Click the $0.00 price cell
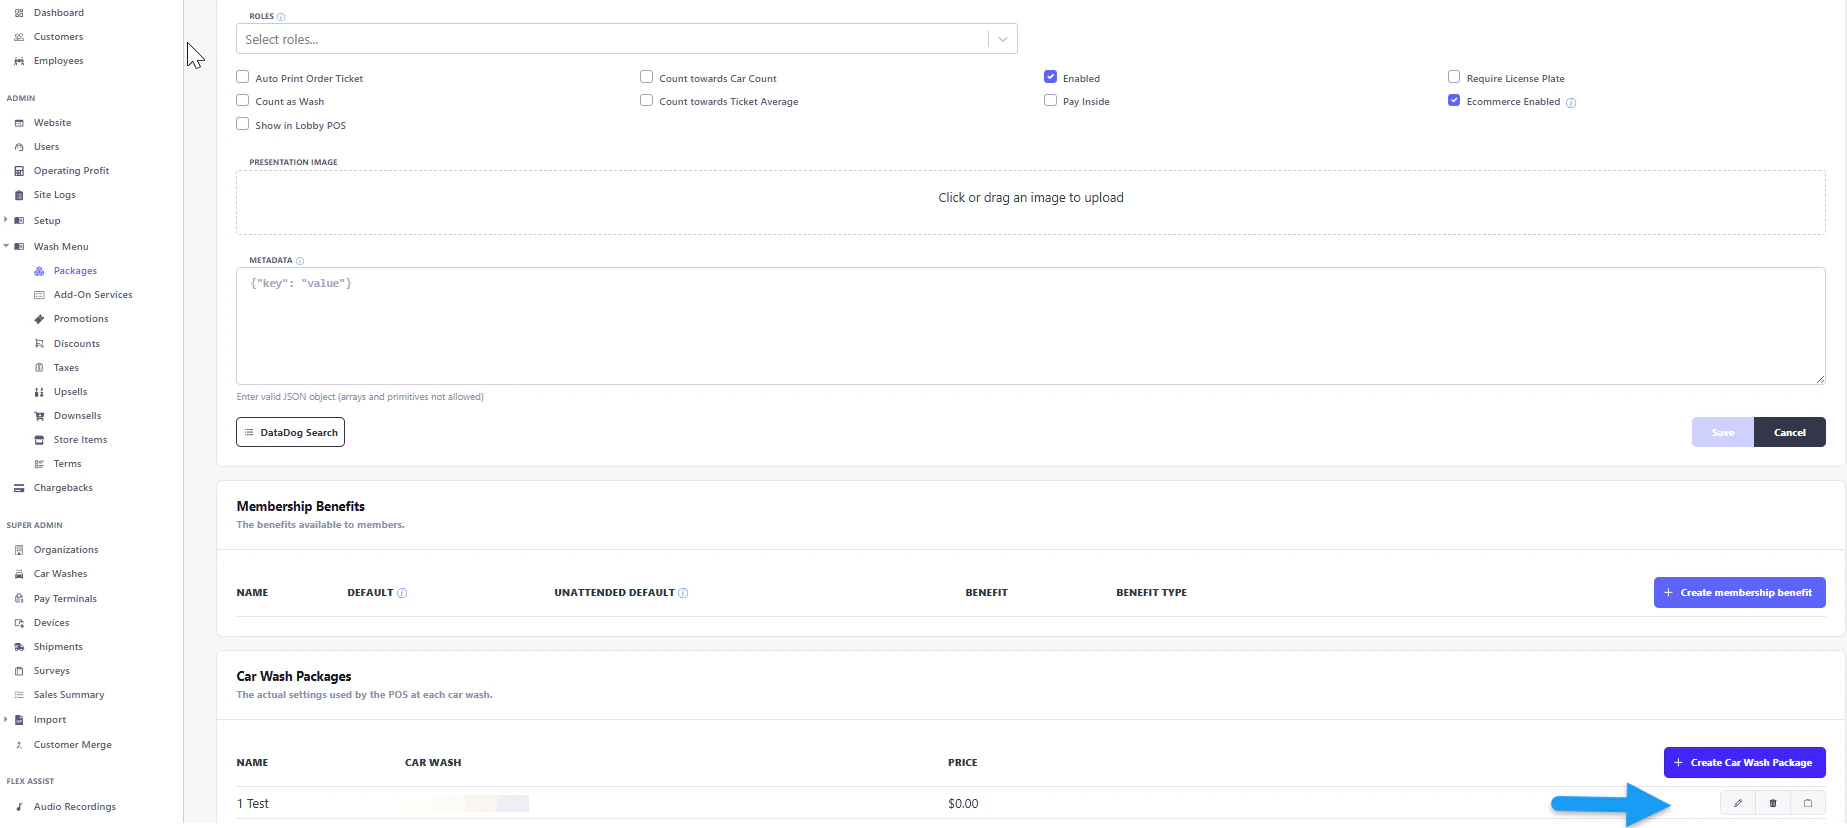The image size is (1847, 828). (x=963, y=804)
